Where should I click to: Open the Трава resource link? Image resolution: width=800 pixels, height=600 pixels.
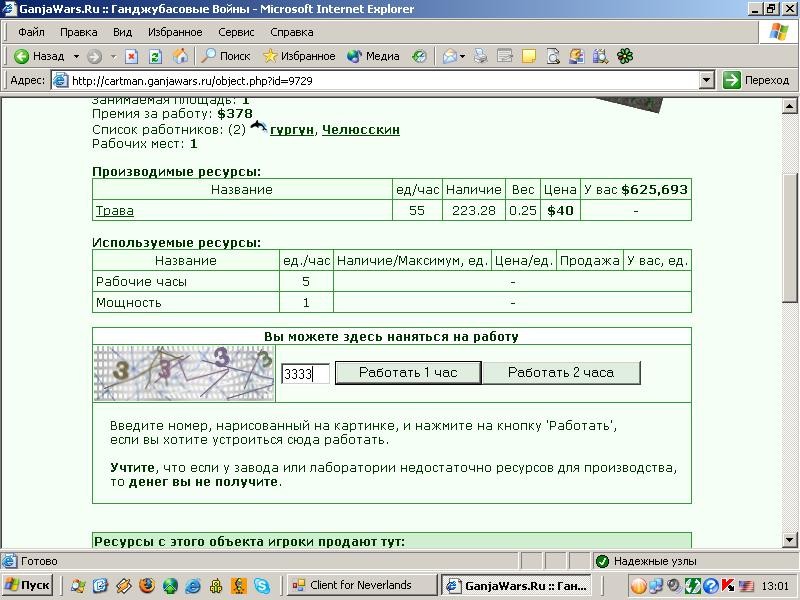point(115,211)
